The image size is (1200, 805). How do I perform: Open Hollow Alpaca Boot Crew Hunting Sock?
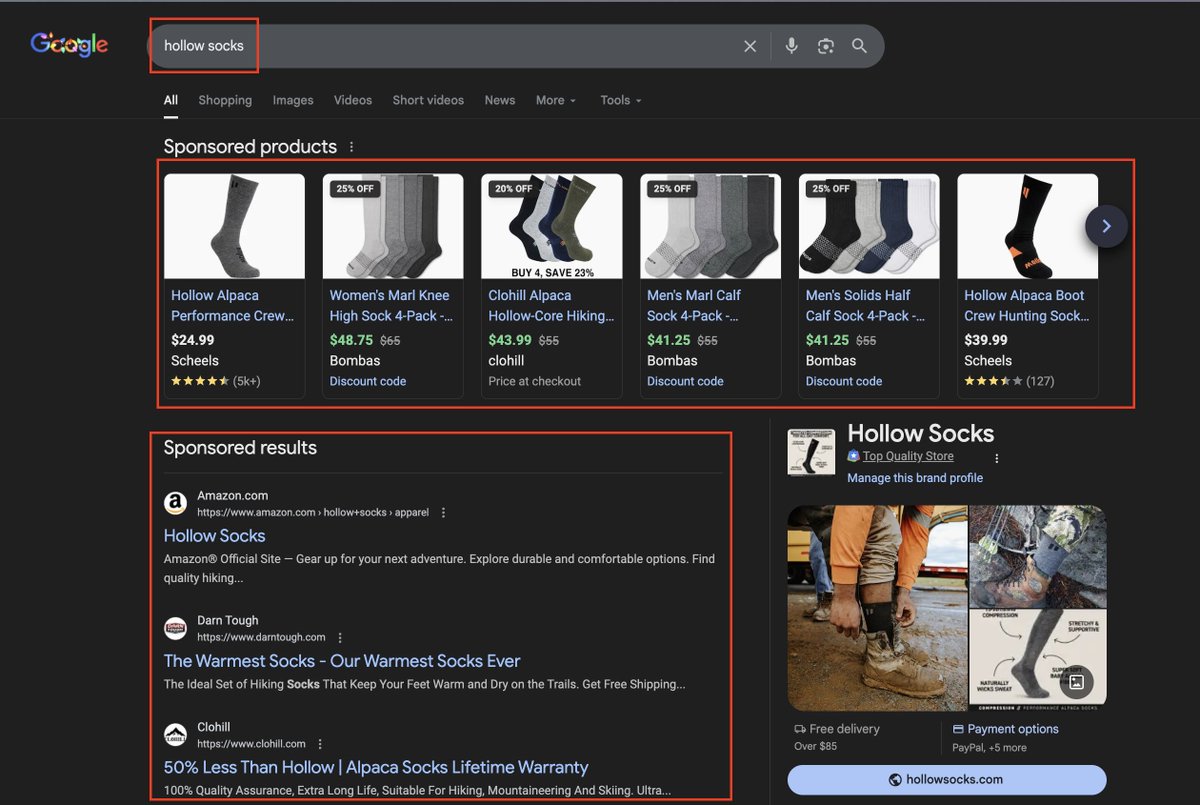click(1027, 305)
